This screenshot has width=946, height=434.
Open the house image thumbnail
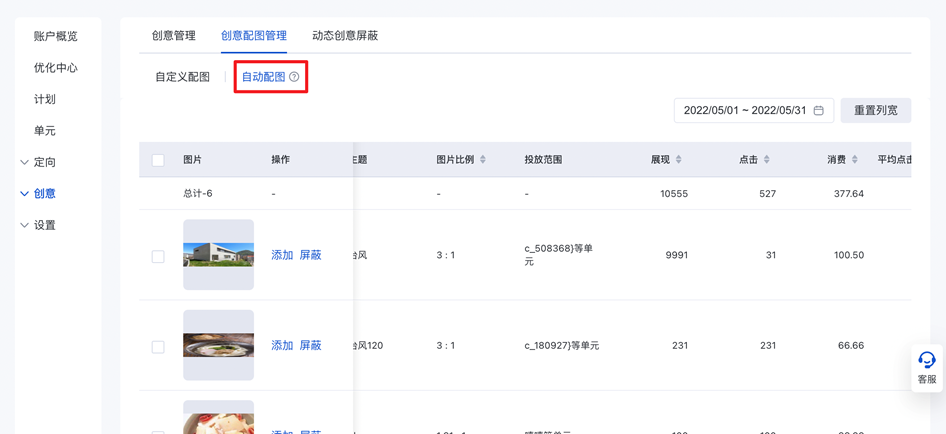[218, 255]
